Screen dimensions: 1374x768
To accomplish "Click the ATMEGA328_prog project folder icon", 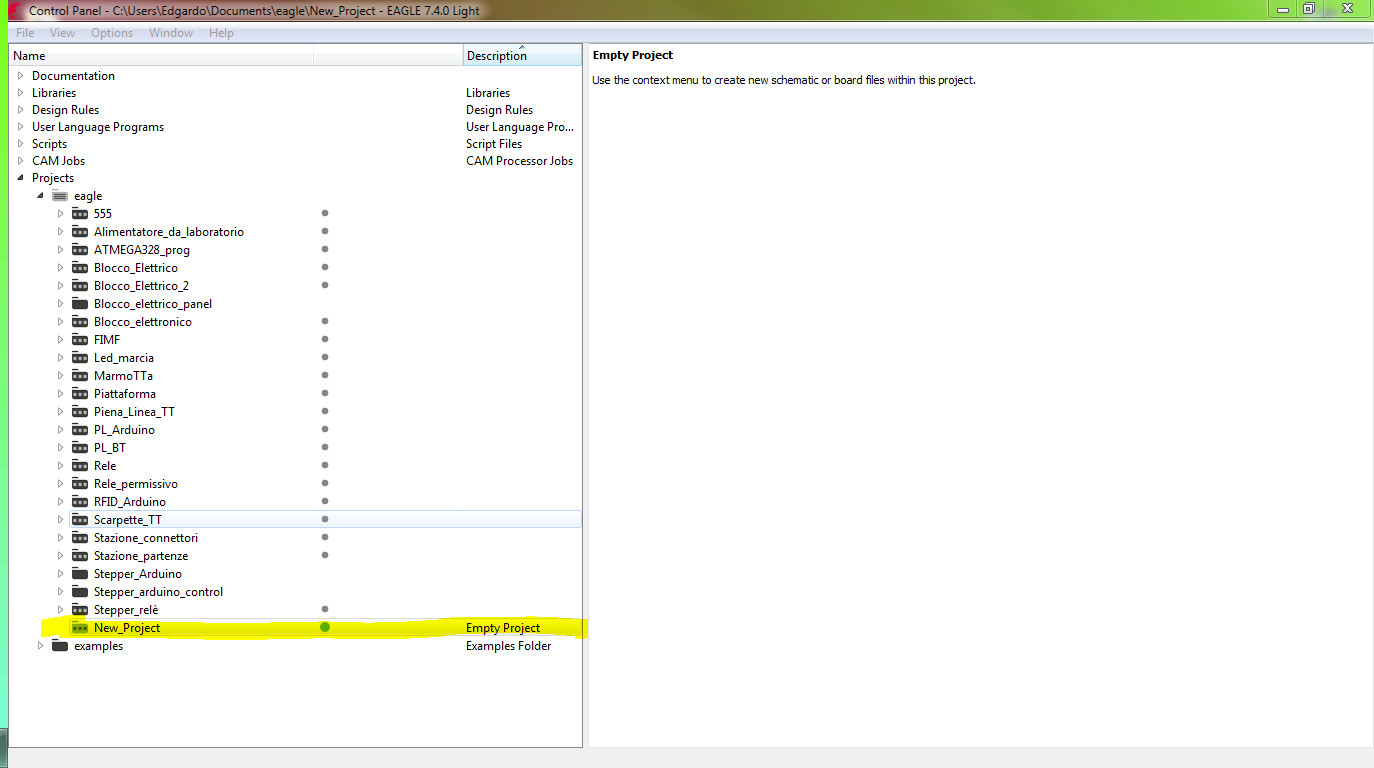I will coord(80,250).
